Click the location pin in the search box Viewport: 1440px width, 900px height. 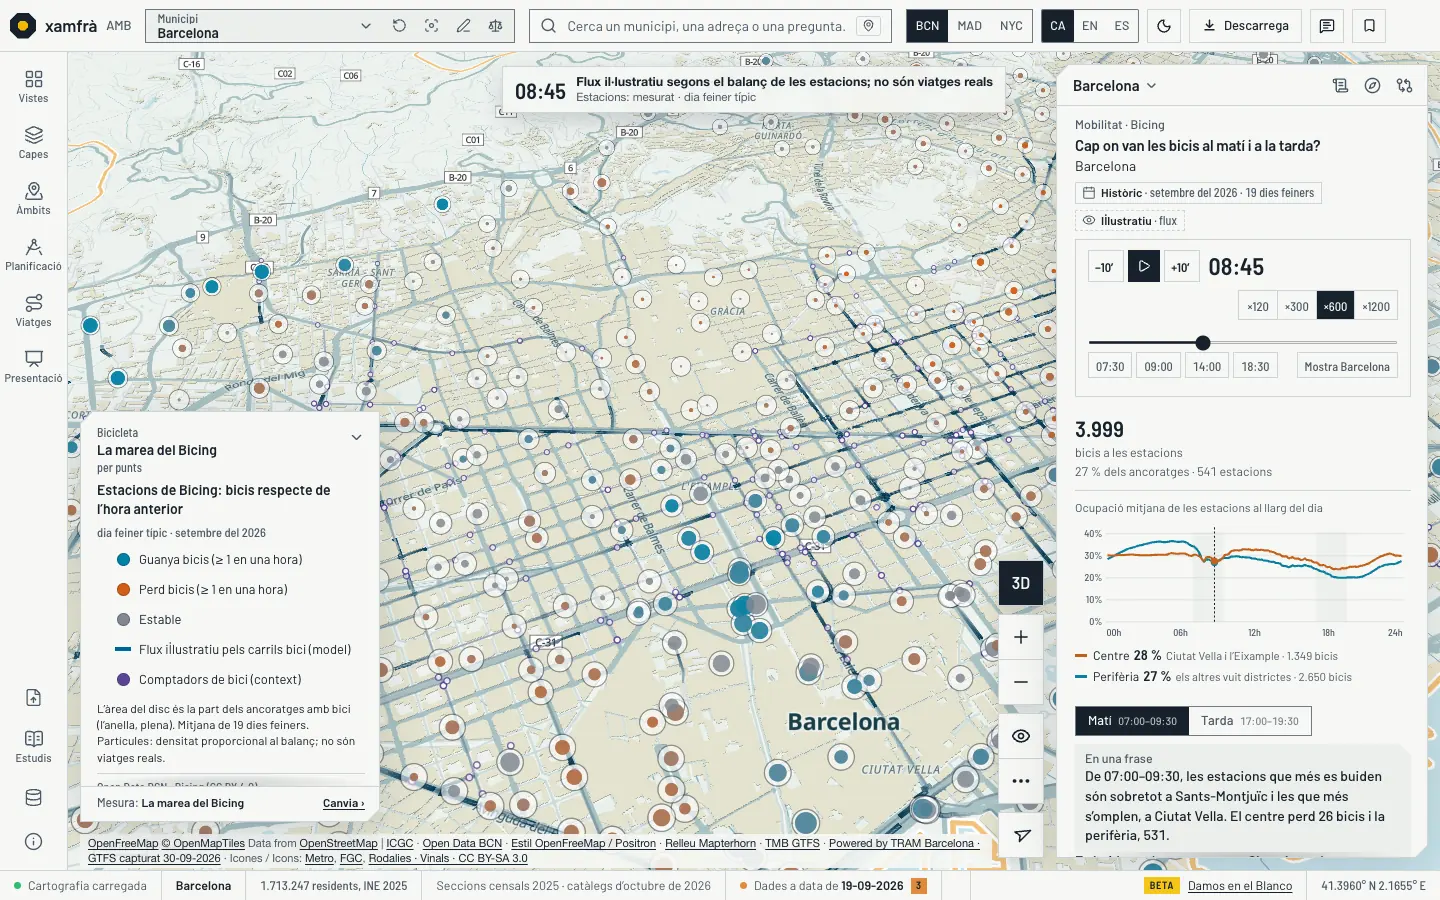coord(868,26)
